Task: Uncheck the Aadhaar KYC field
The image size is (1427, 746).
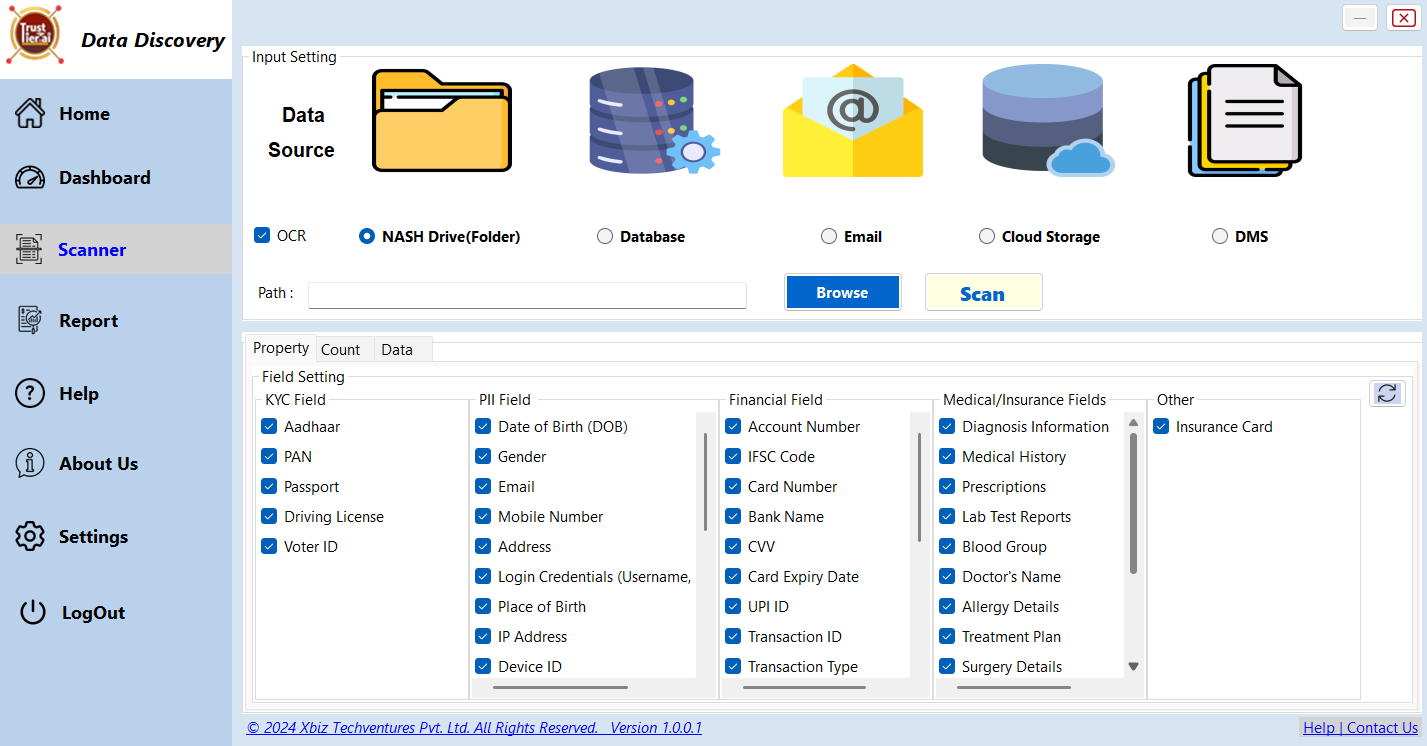Action: pyautogui.click(x=269, y=427)
